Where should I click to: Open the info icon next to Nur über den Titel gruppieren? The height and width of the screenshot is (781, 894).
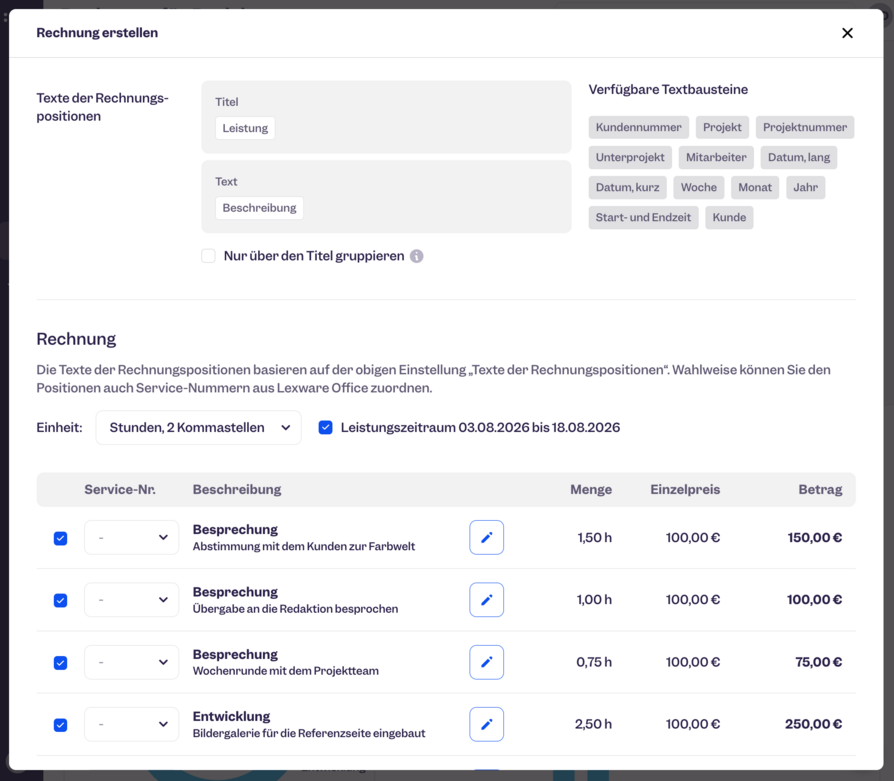(x=417, y=256)
